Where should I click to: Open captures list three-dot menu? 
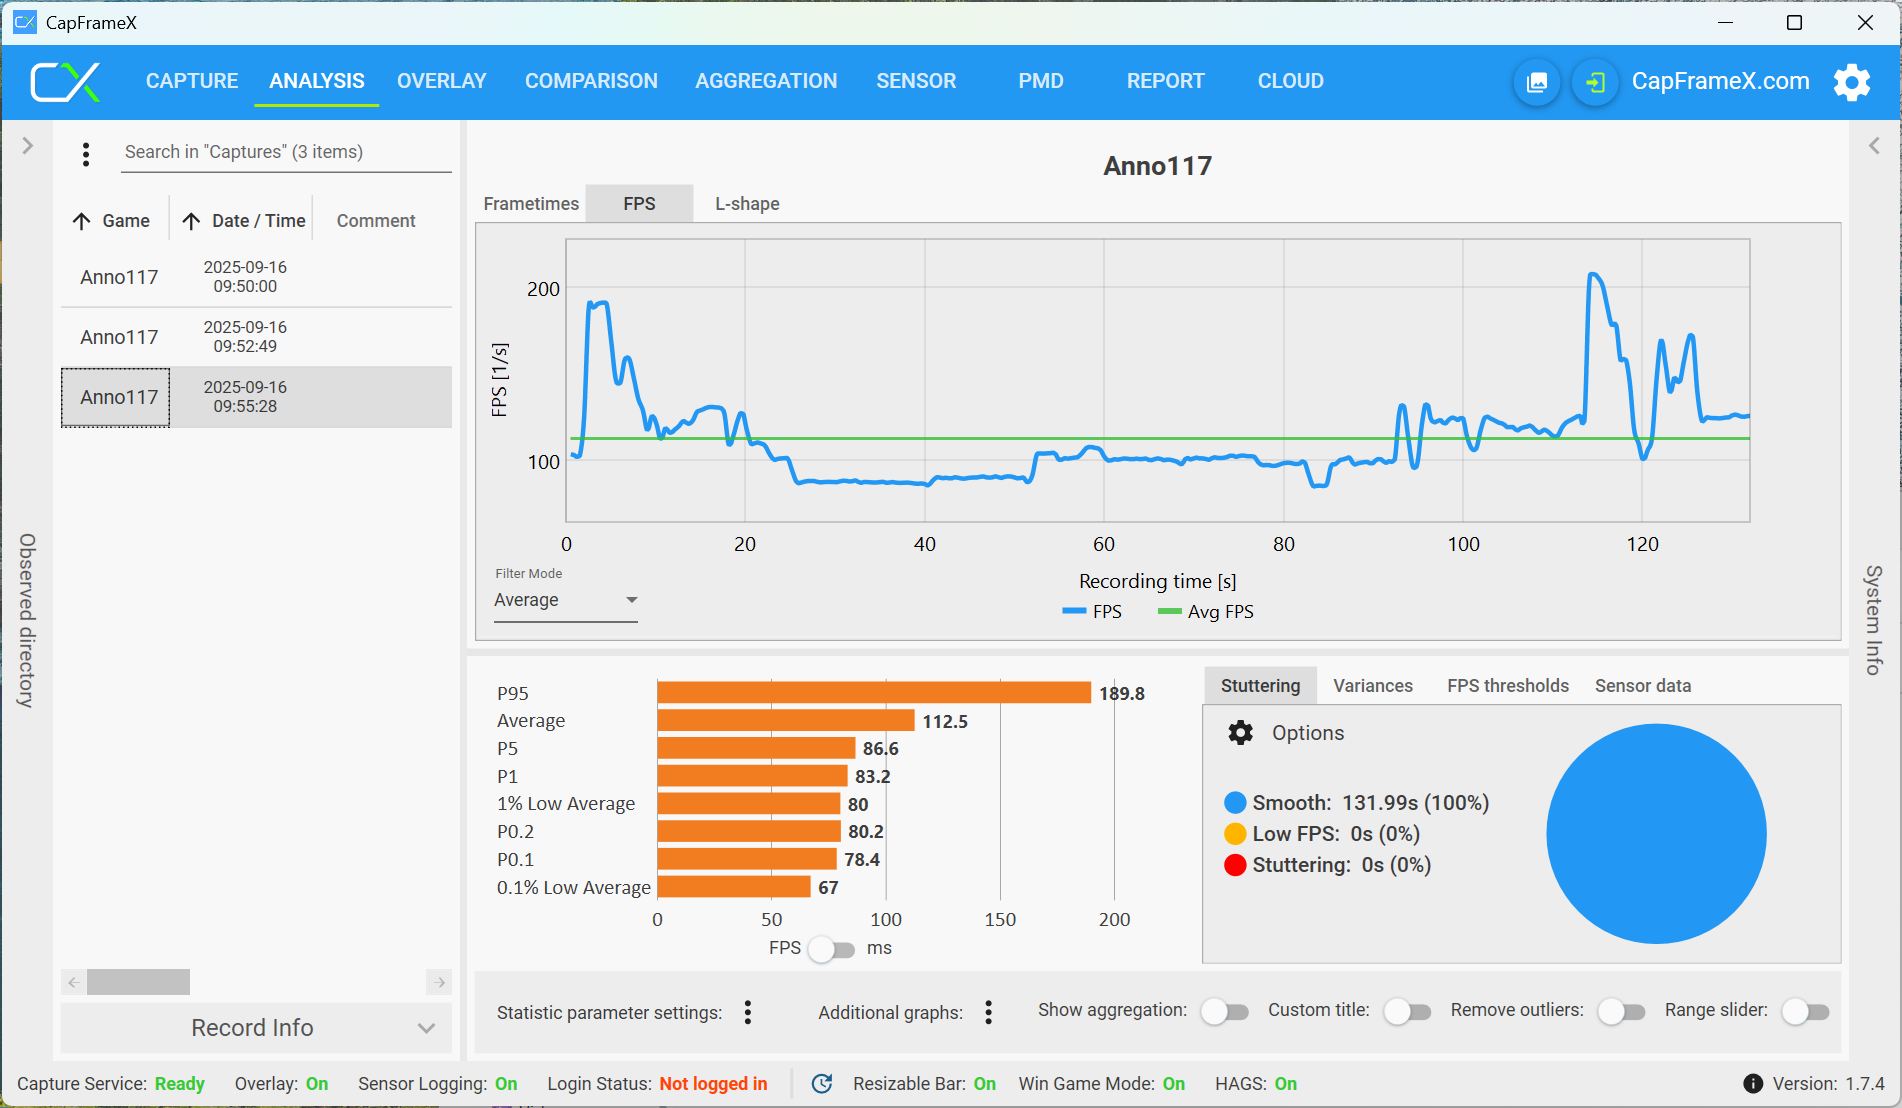[x=86, y=153]
